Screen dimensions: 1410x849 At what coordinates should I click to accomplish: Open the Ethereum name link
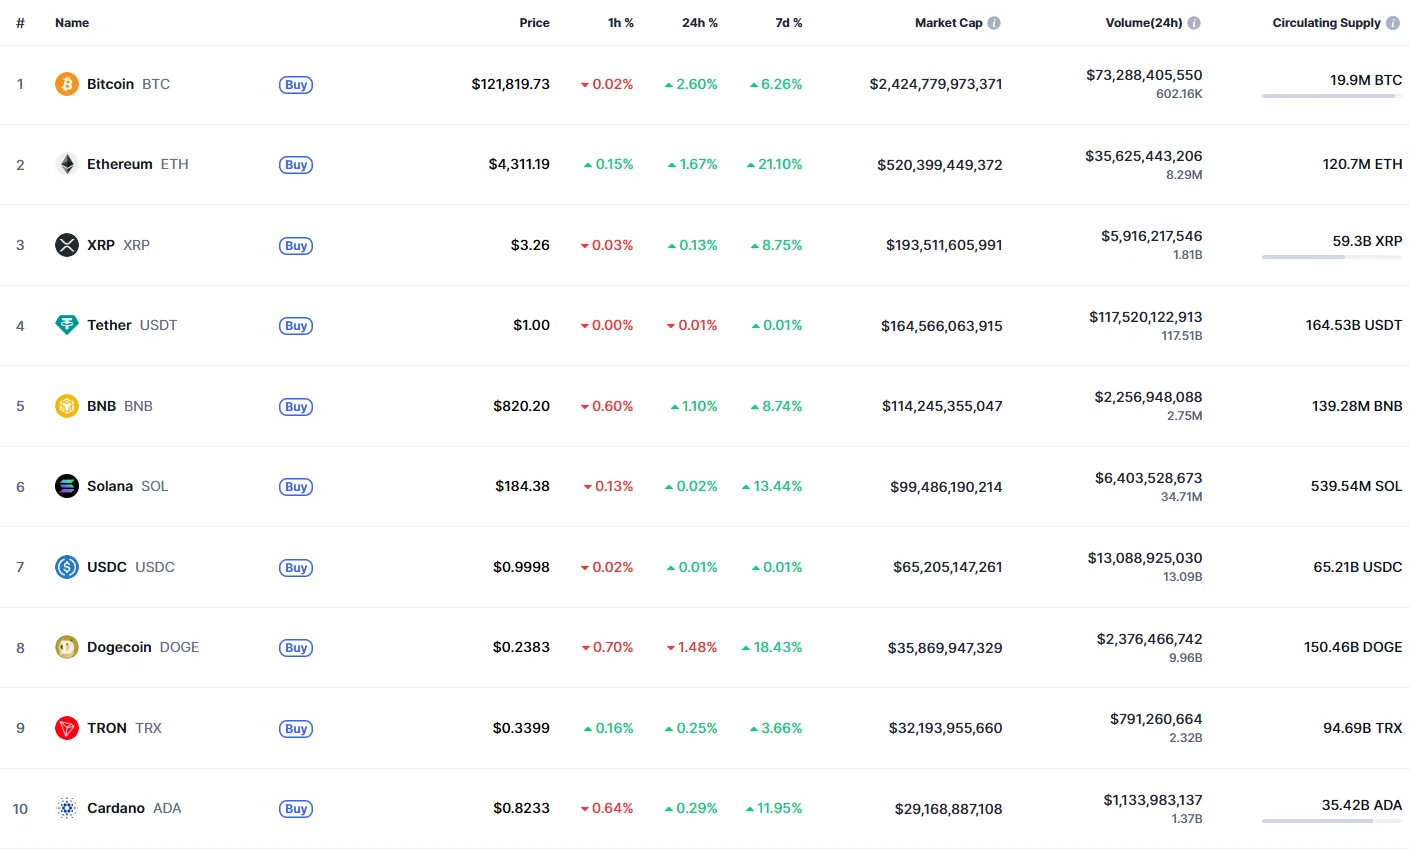point(120,164)
